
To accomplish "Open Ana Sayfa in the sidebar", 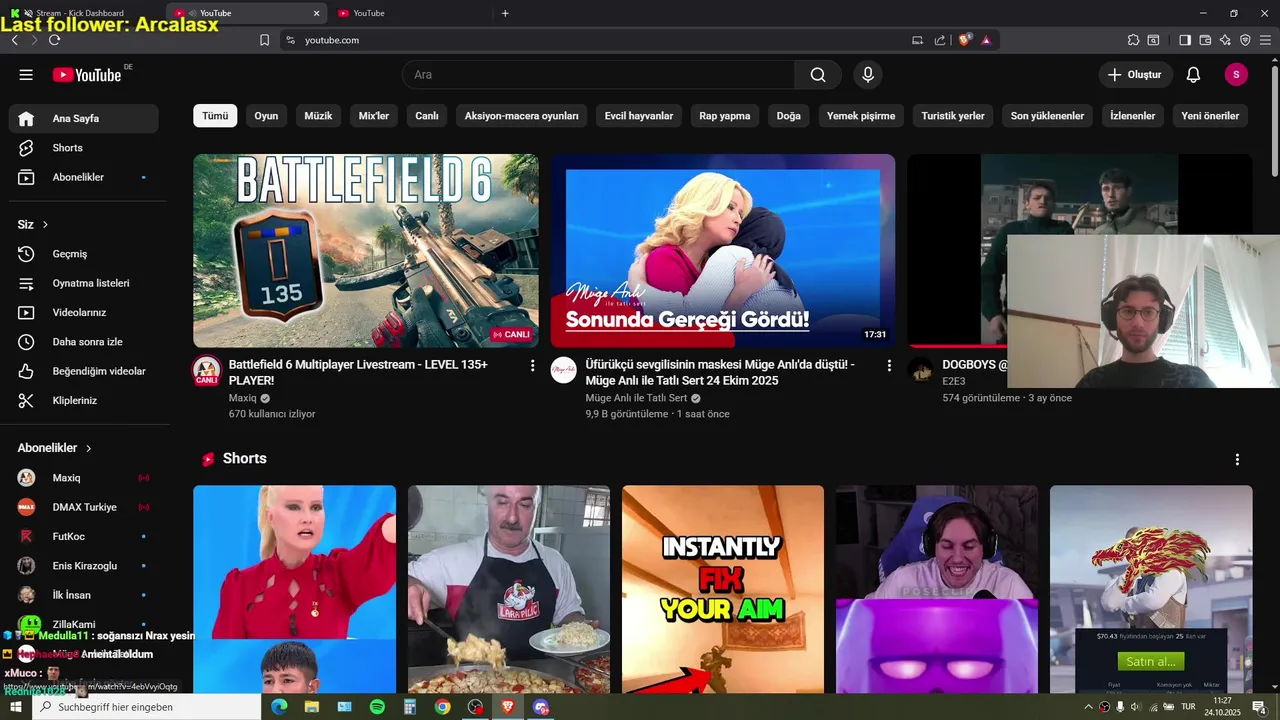I will coord(84,118).
